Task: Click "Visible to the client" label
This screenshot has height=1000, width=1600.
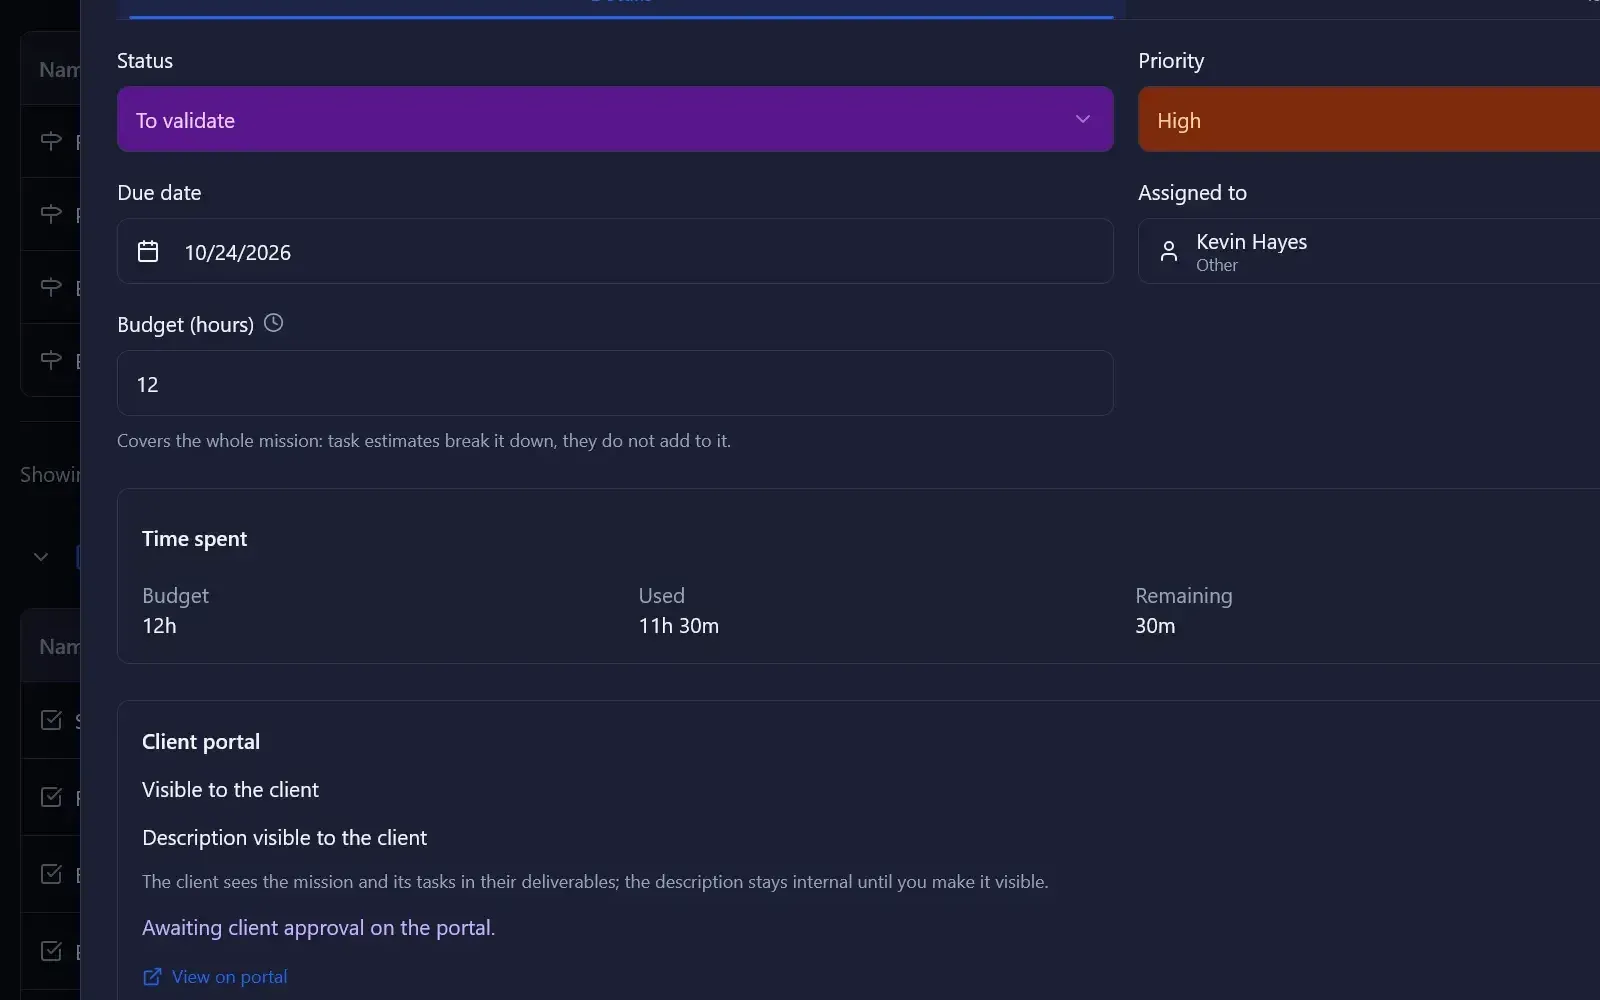Action: pos(230,790)
